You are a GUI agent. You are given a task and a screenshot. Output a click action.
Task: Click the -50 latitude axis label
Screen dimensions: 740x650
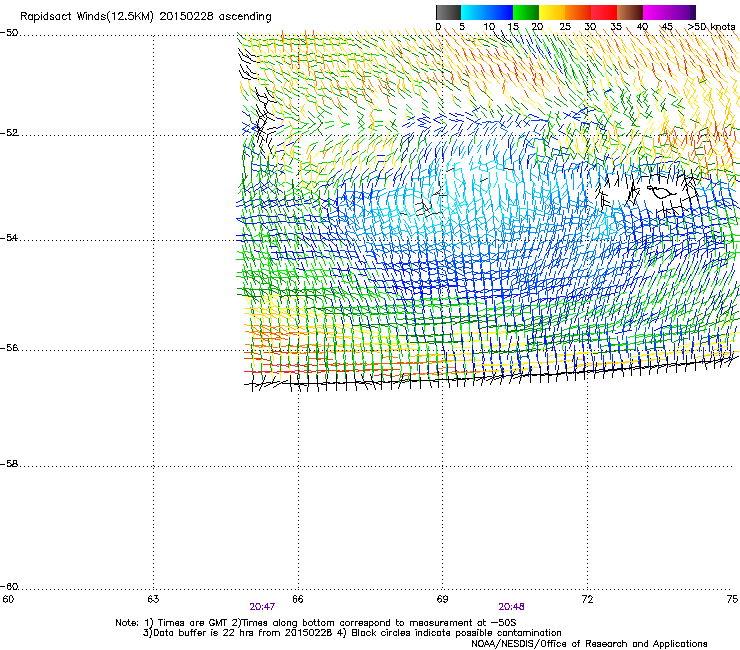tap(9, 33)
